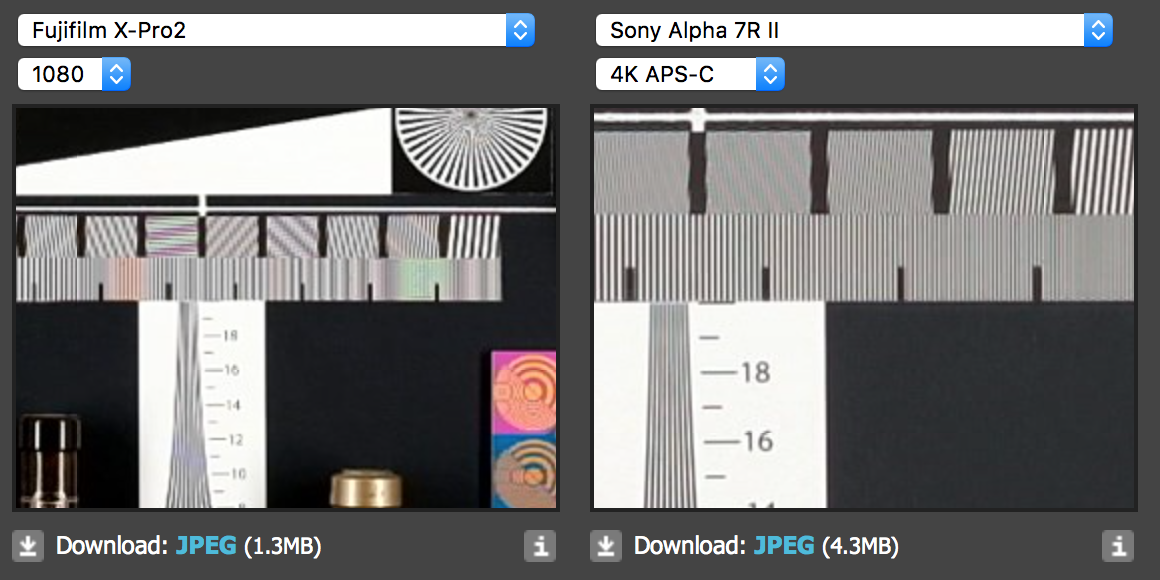Click the download arrow icon under Sony image
The image size is (1160, 580).
pyautogui.click(x=606, y=546)
